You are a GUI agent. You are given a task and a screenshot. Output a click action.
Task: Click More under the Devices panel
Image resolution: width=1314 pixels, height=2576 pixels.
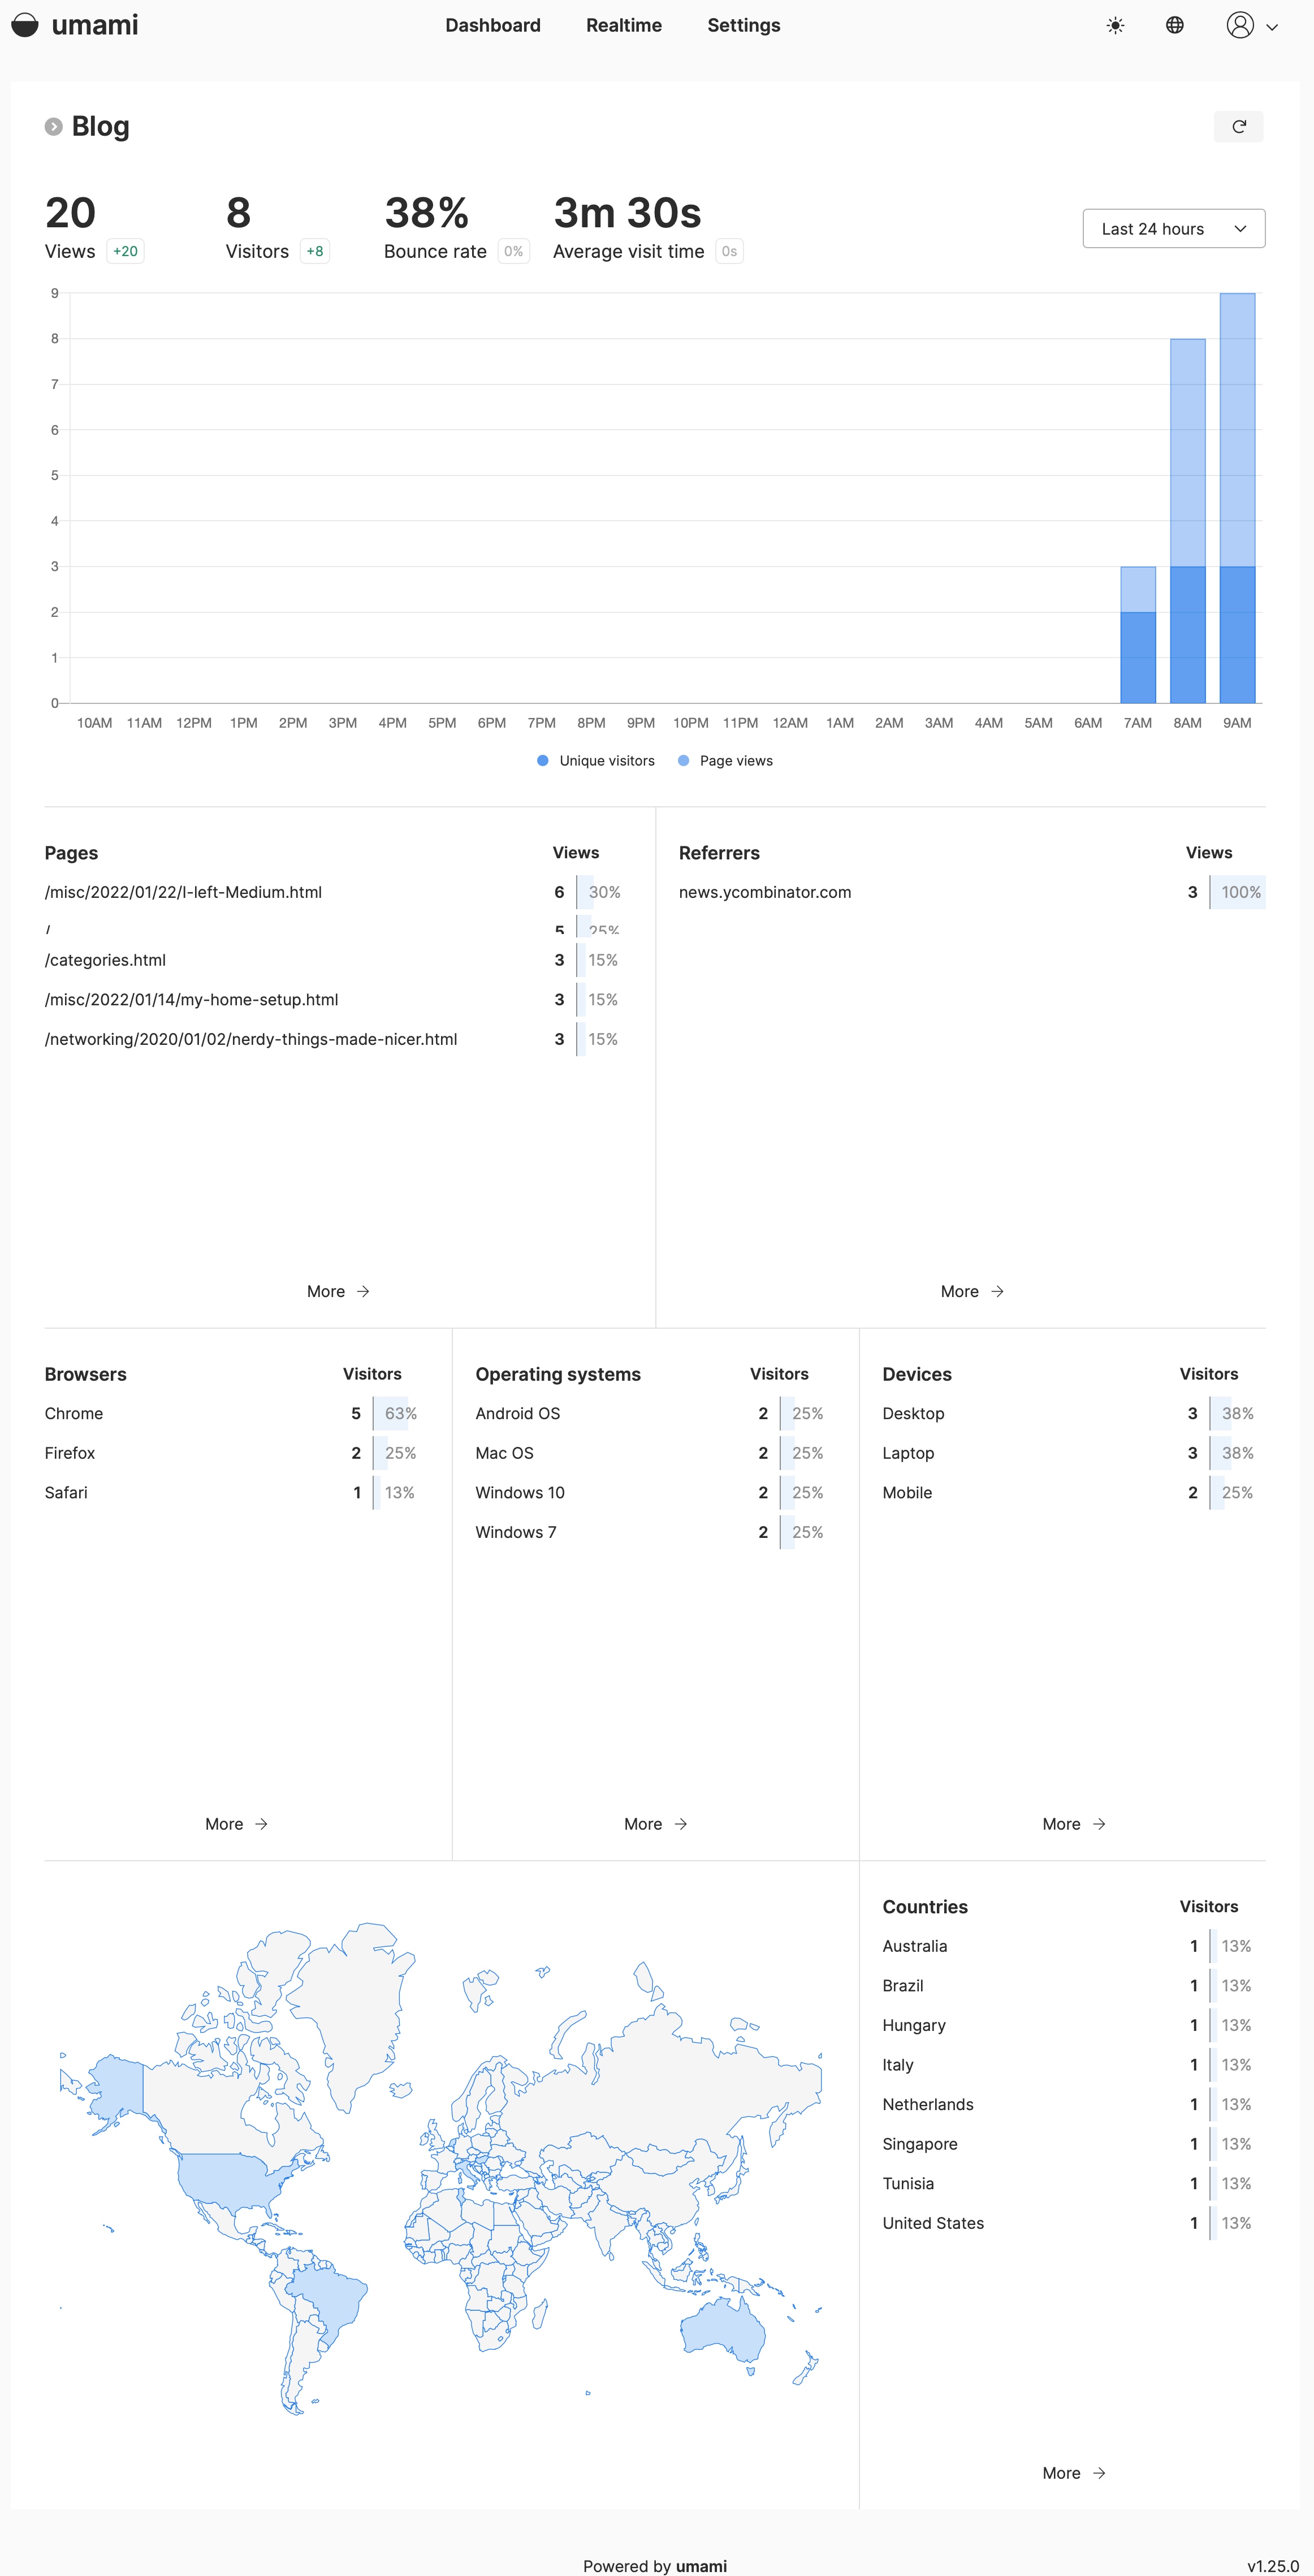[1073, 1824]
